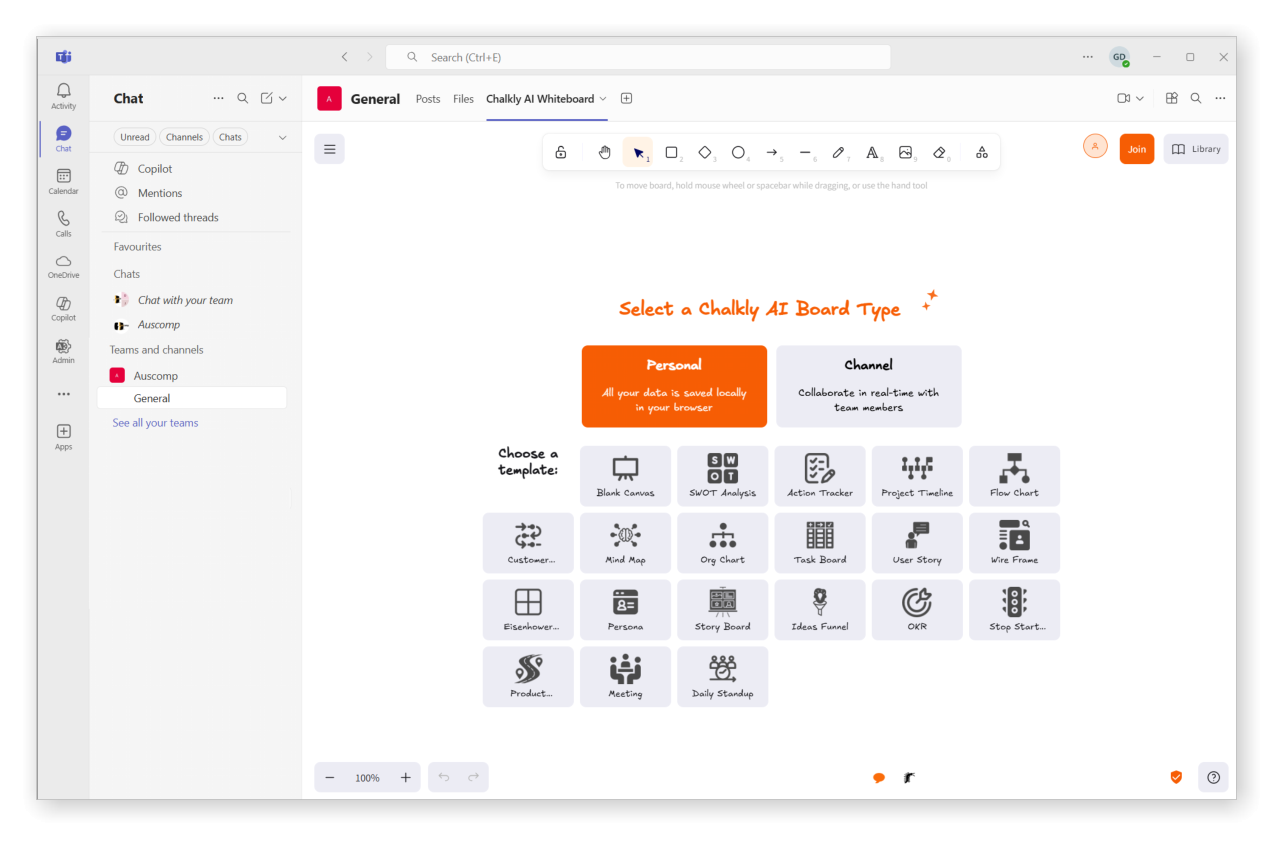Select the Arrow connector tool

click(772, 152)
